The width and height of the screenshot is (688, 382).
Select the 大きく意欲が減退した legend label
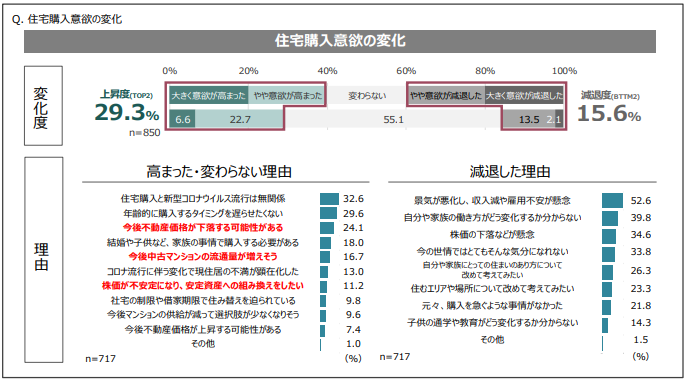[x=524, y=95]
